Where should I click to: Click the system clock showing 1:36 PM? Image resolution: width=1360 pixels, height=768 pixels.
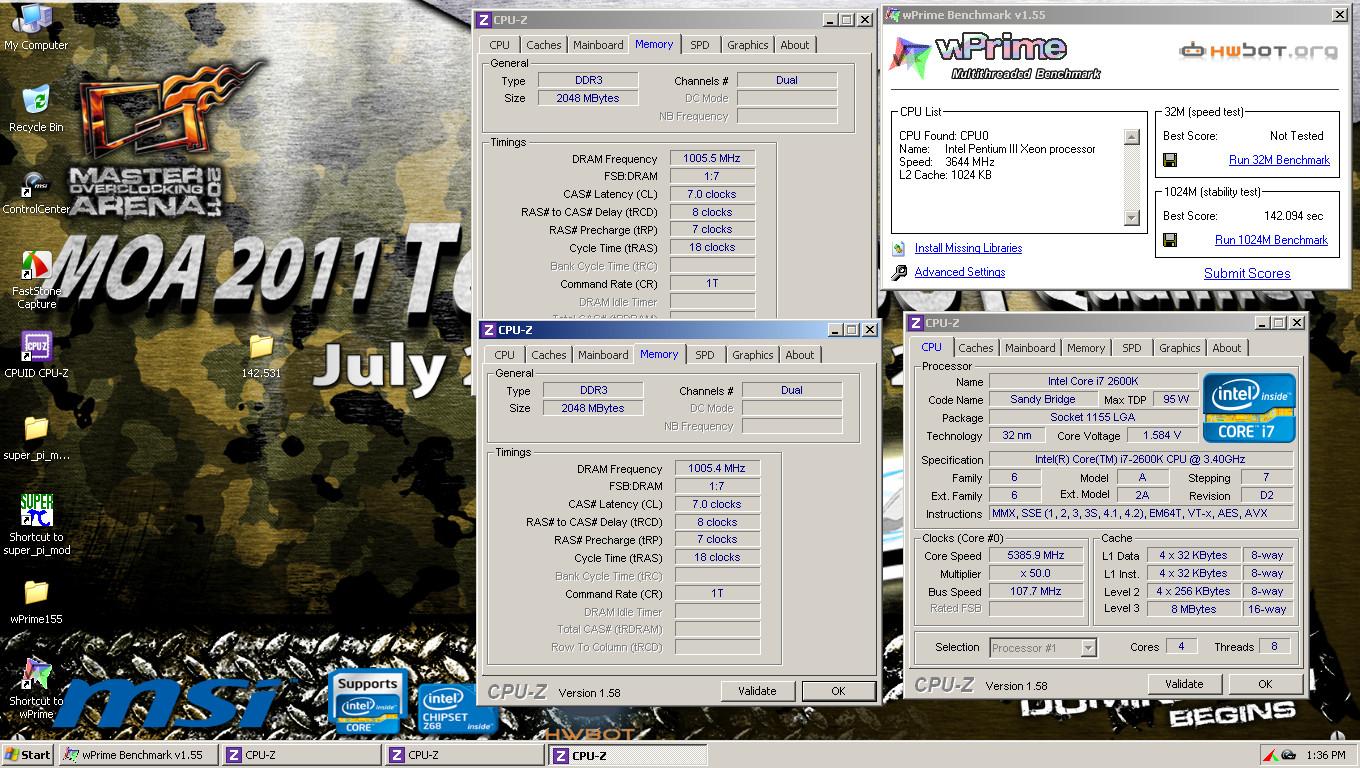click(1325, 755)
